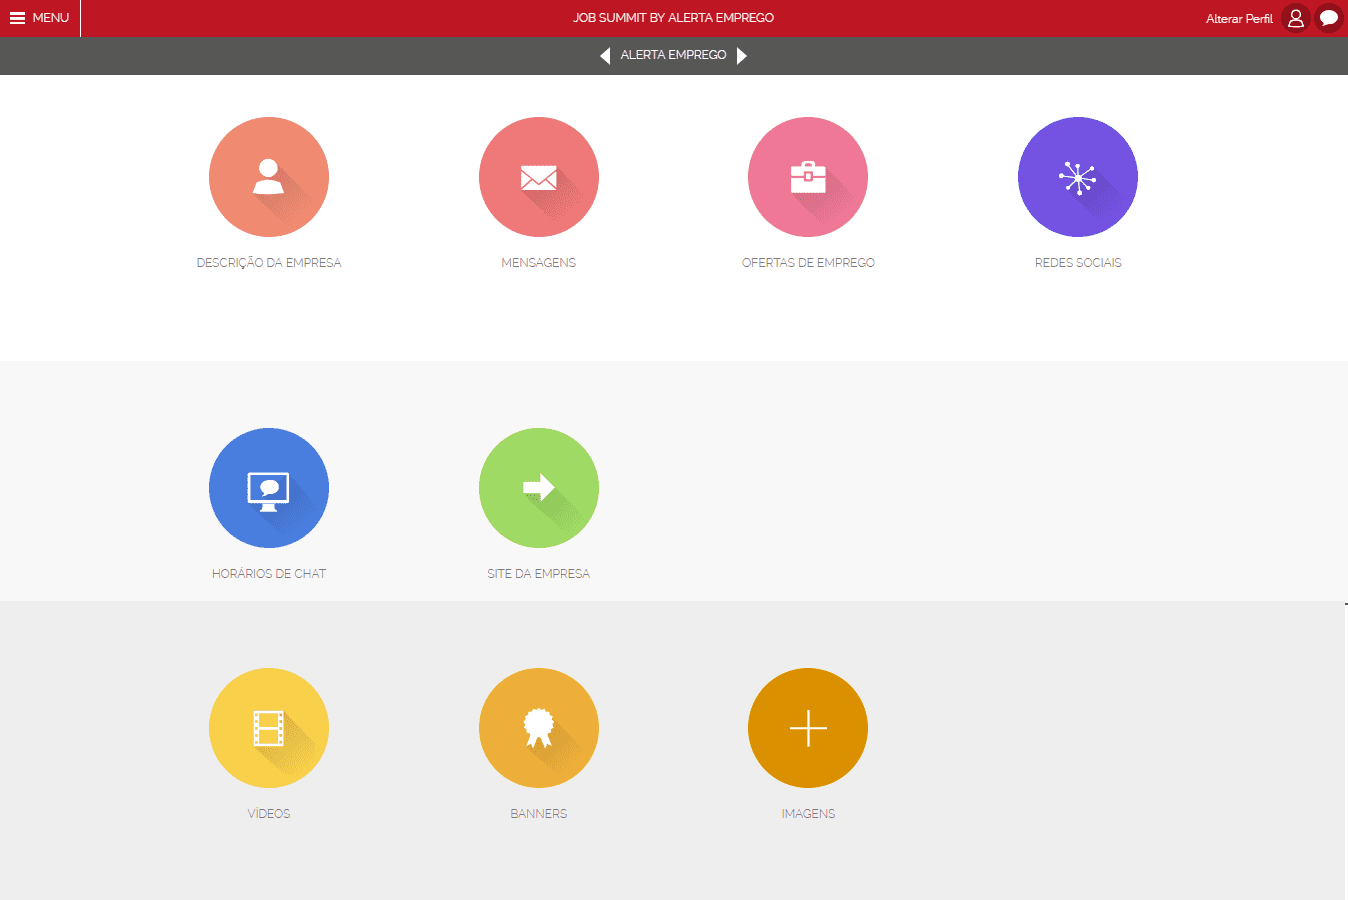Click the Redes Sociais text label
This screenshot has height=900, width=1348.
tap(1078, 263)
